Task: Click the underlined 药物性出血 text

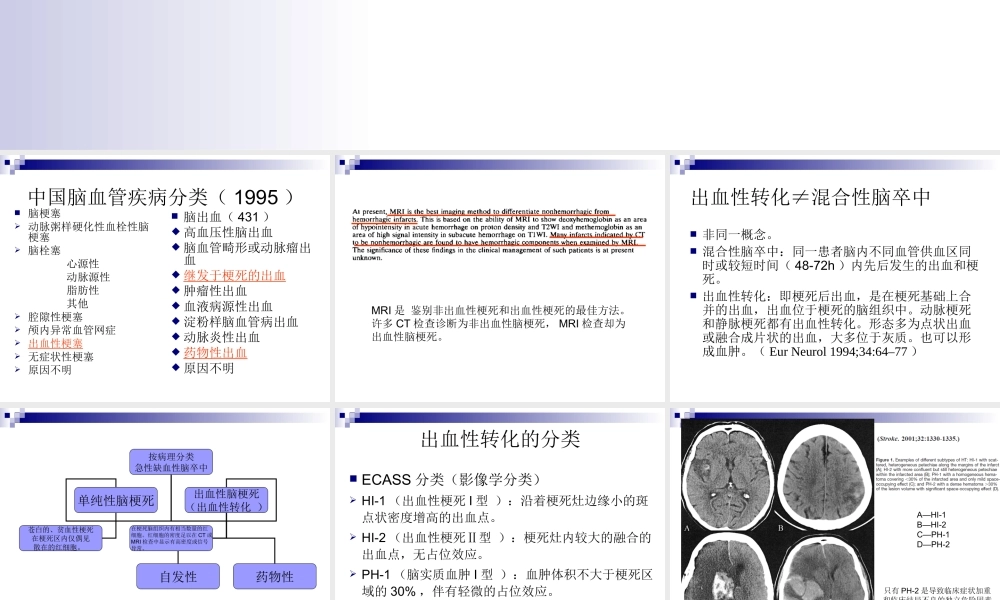Action: (x=214, y=352)
